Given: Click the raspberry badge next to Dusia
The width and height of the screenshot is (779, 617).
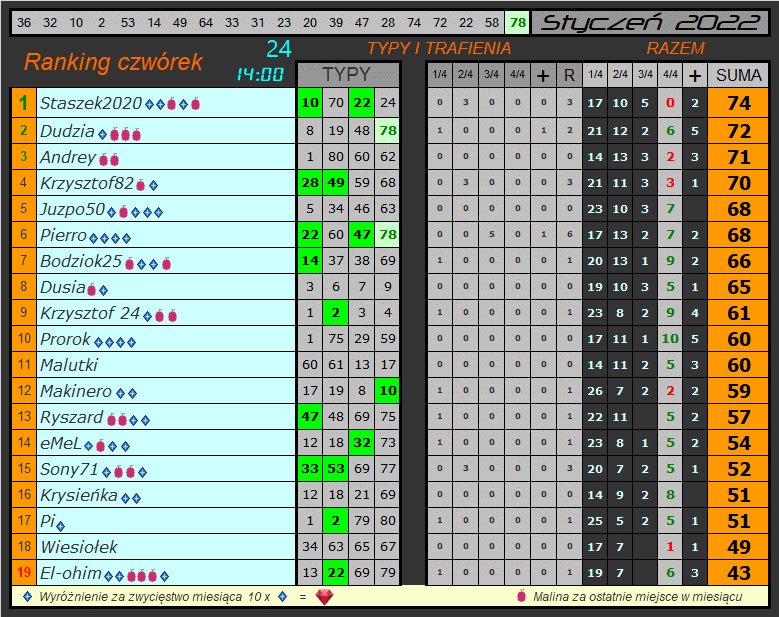Looking at the screenshot, I should click(x=91, y=290).
